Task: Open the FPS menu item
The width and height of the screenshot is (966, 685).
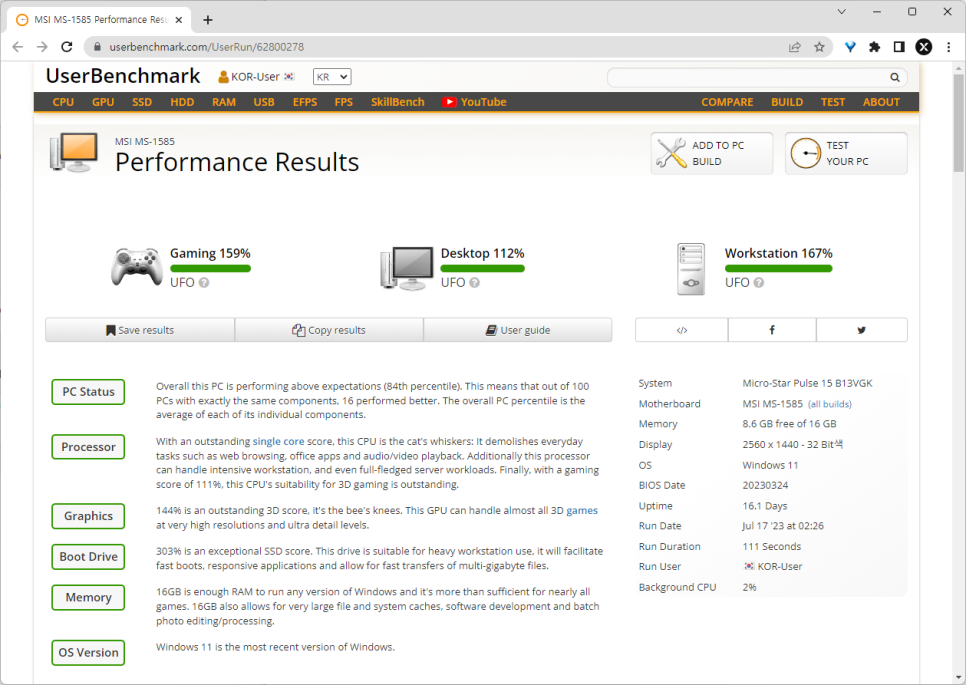Action: pos(344,102)
